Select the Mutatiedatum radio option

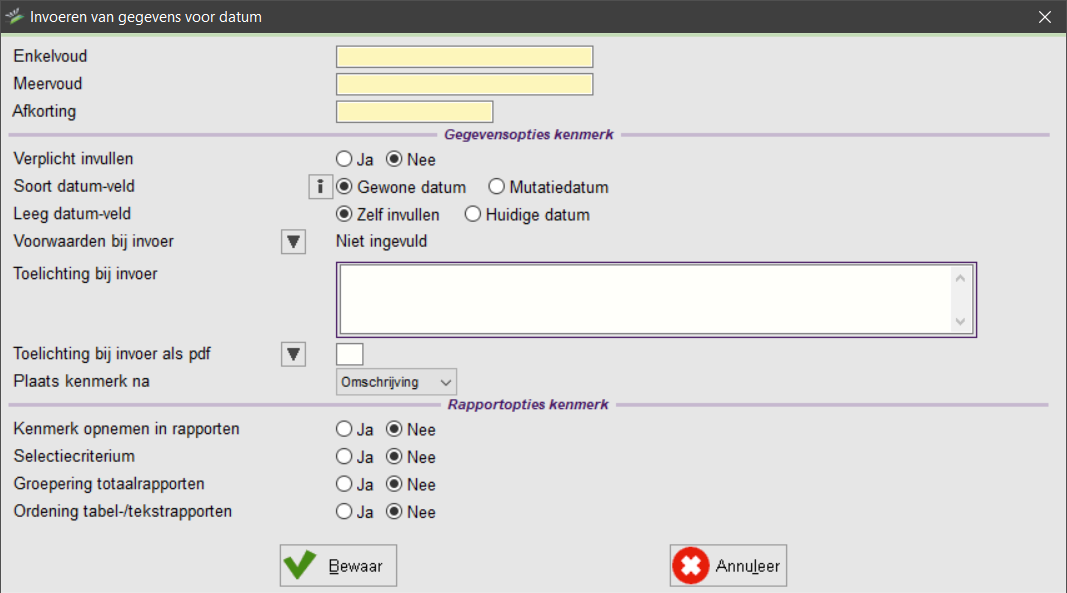[x=497, y=187]
